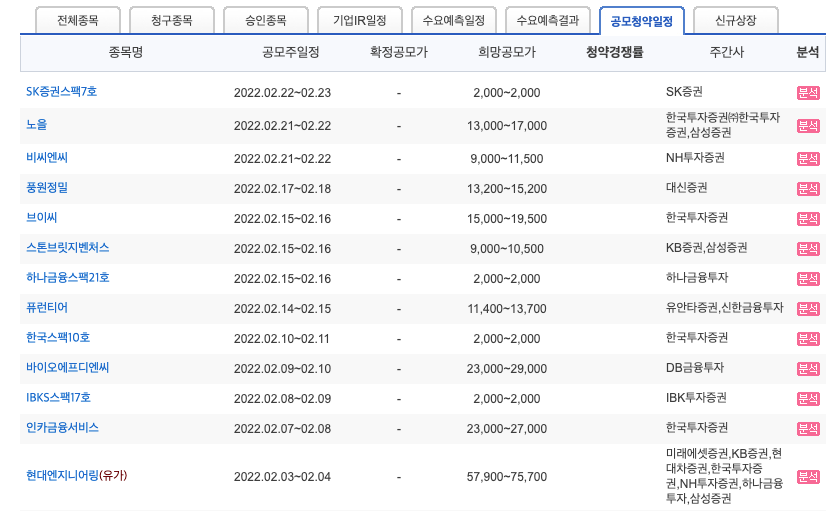The width and height of the screenshot is (831, 511).
Task: Click the 종목명 column header
Action: coord(126,52)
